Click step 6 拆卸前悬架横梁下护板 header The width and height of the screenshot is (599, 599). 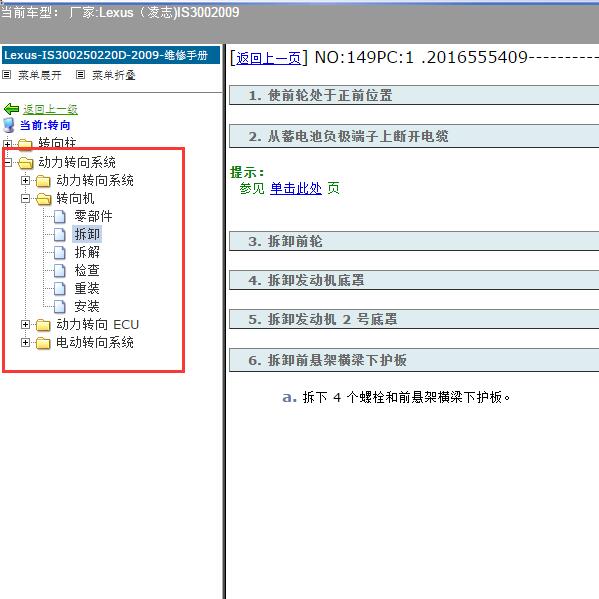414,360
